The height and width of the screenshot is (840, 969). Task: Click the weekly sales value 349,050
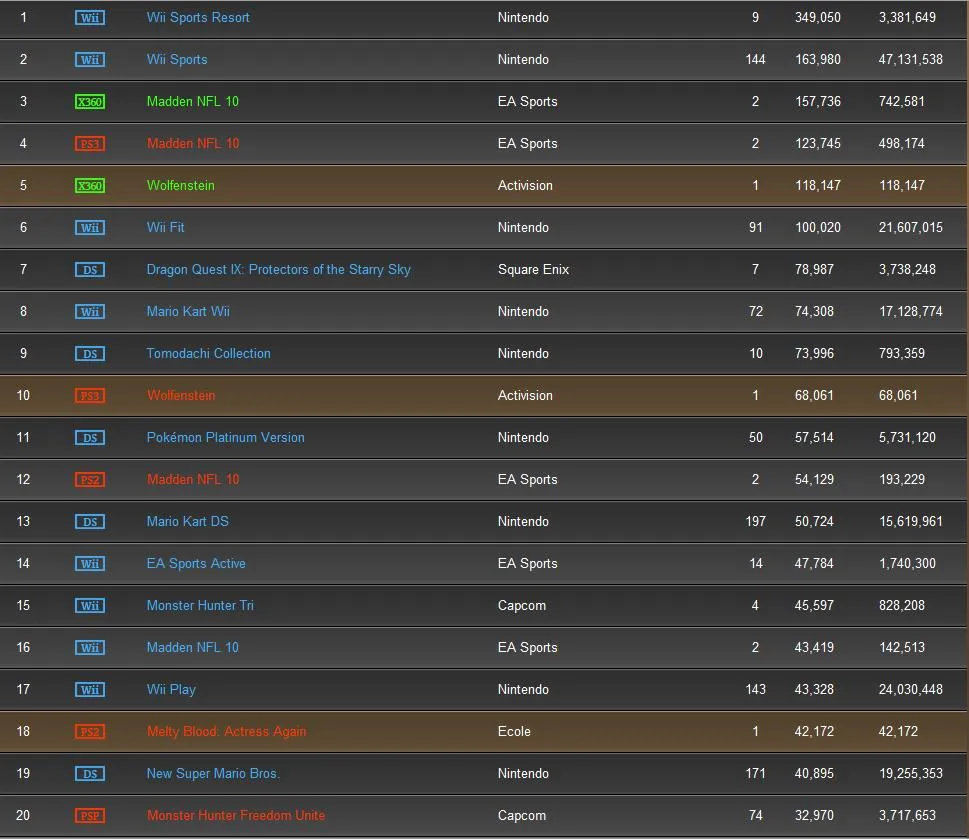tap(817, 18)
